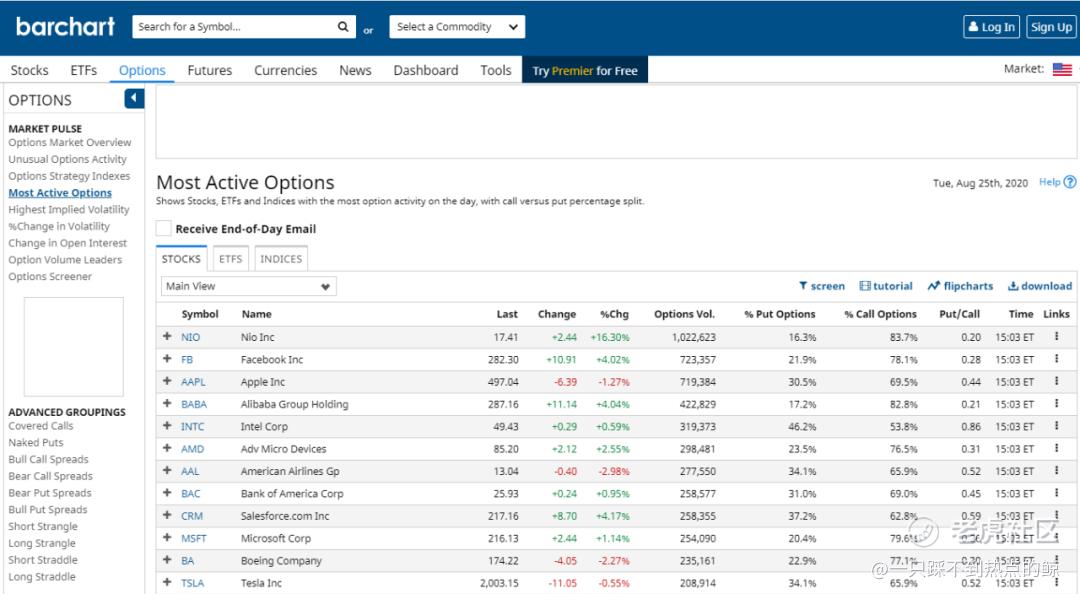Screen dimensions: 1080x594
Task: Click the US flag market icon
Action: point(1062,69)
